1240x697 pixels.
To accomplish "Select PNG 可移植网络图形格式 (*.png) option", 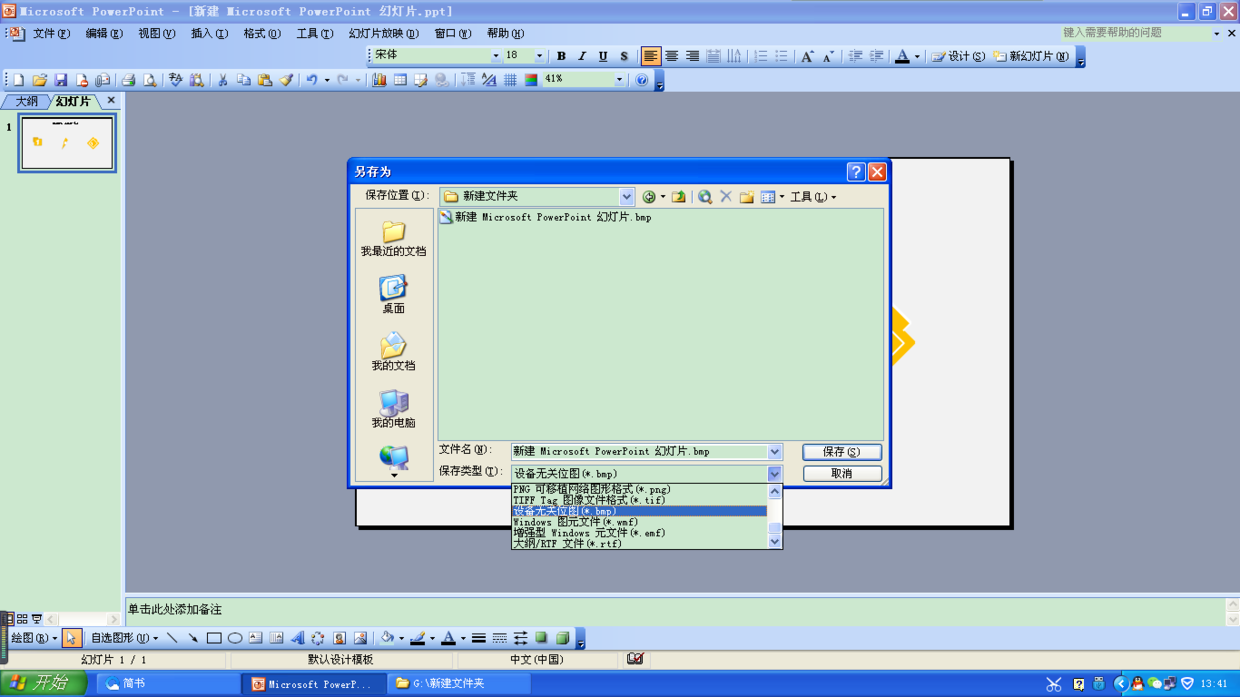I will tap(639, 489).
